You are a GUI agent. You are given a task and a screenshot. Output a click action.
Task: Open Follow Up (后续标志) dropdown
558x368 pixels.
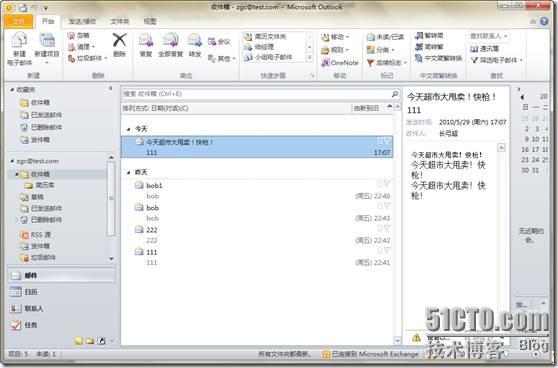pyautogui.click(x=386, y=63)
